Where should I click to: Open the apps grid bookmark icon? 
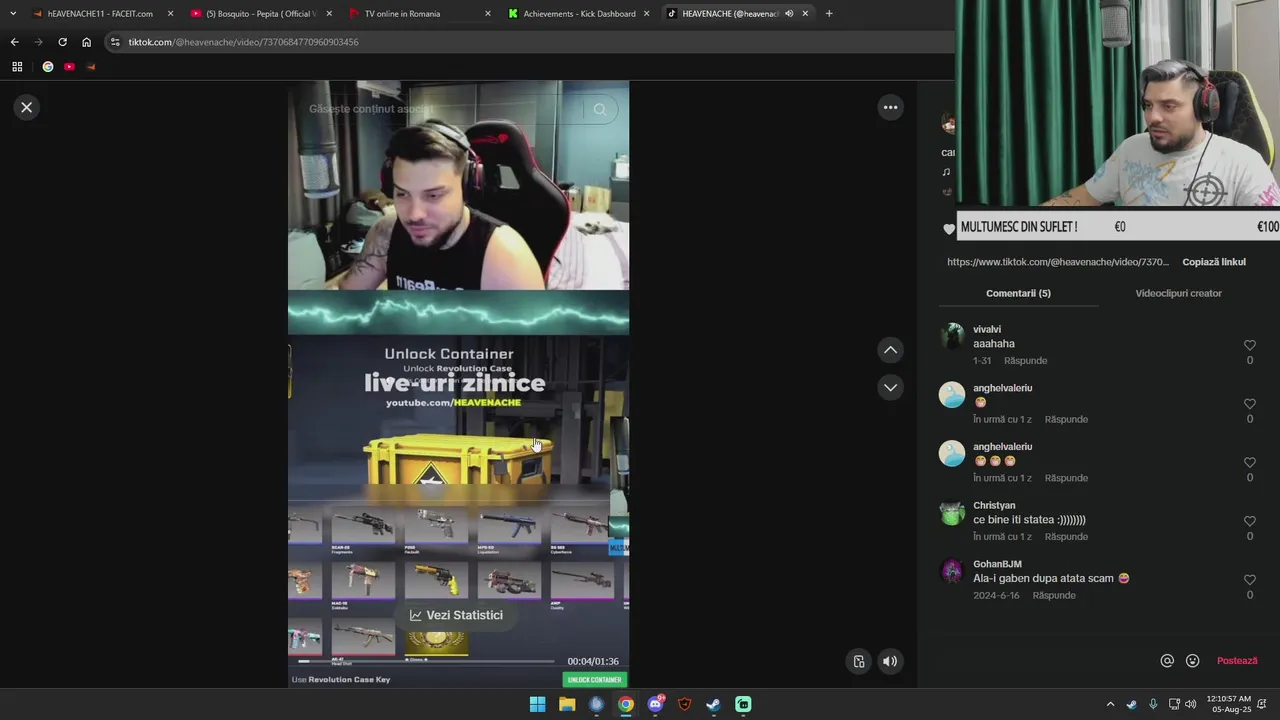point(17,67)
